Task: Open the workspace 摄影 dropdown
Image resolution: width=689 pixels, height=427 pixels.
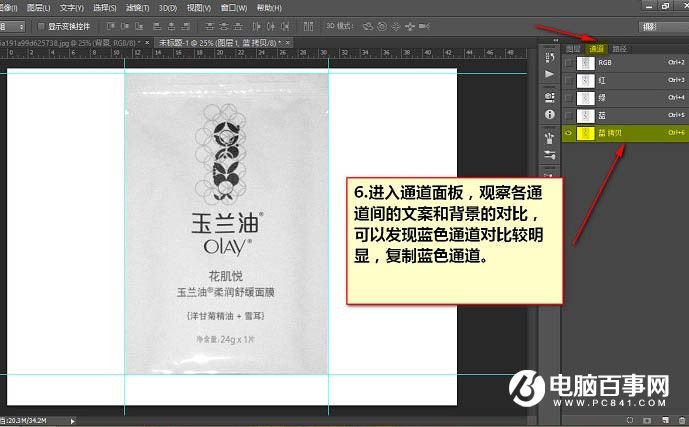Action: pos(664,27)
